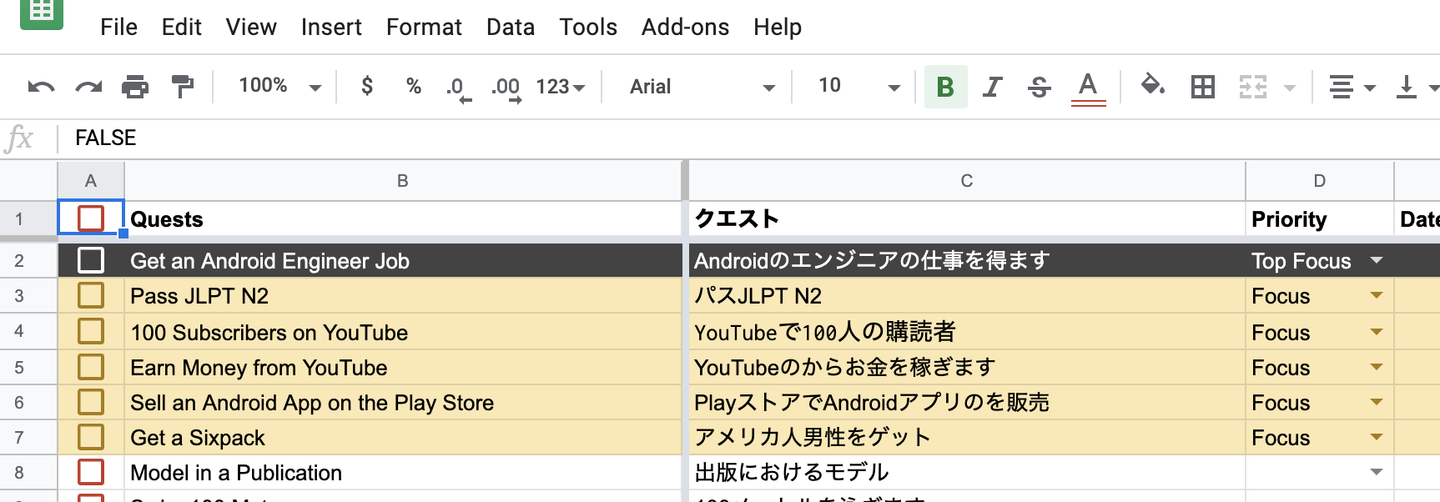Open the Add-ons menu
Viewport: 1440px width, 502px height.
coord(685,27)
